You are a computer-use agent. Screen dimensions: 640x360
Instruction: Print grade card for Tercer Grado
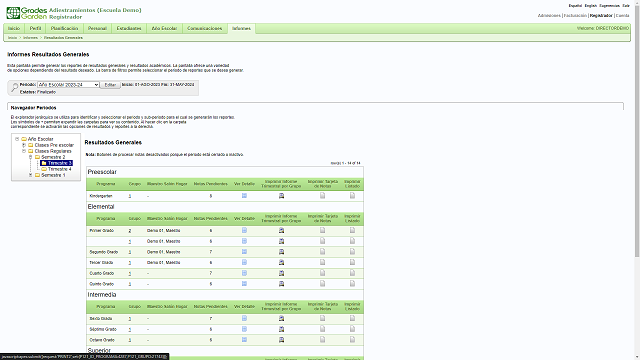322,262
